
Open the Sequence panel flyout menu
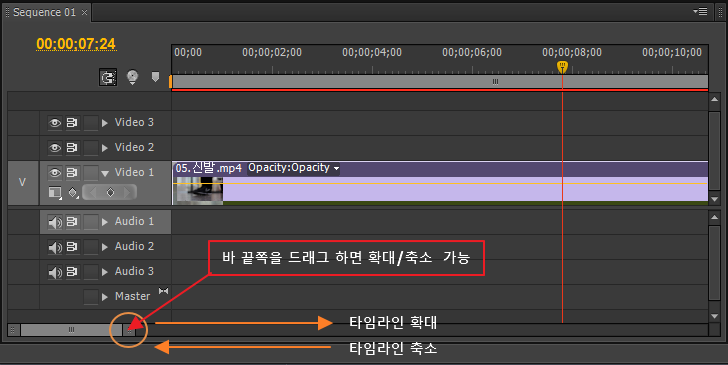(x=700, y=12)
